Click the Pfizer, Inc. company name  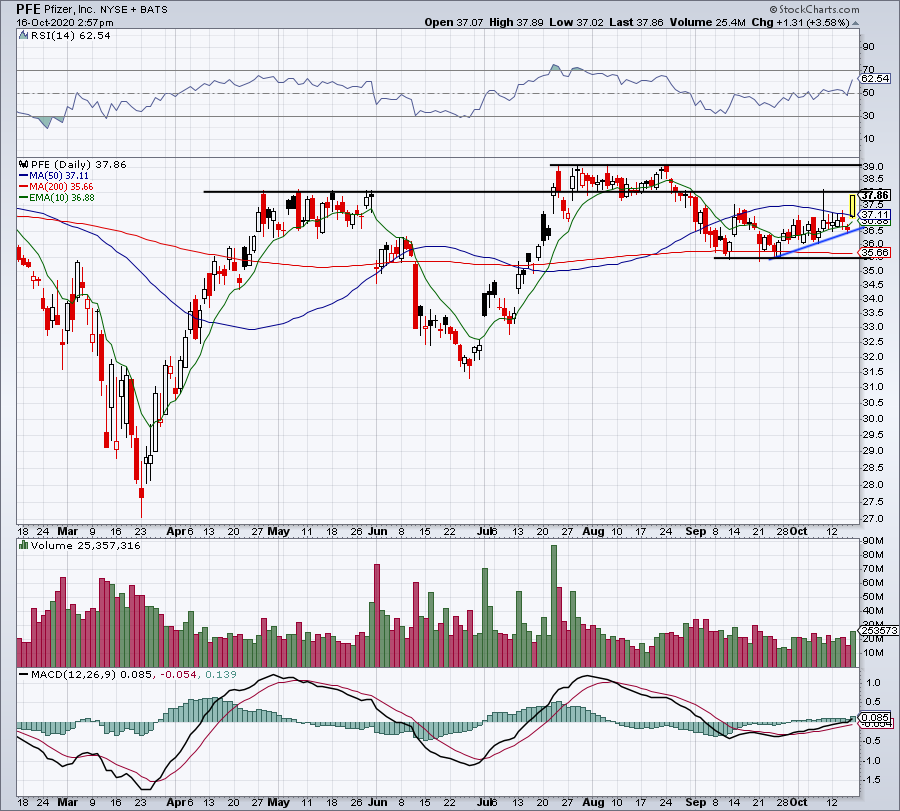[x=70, y=9]
